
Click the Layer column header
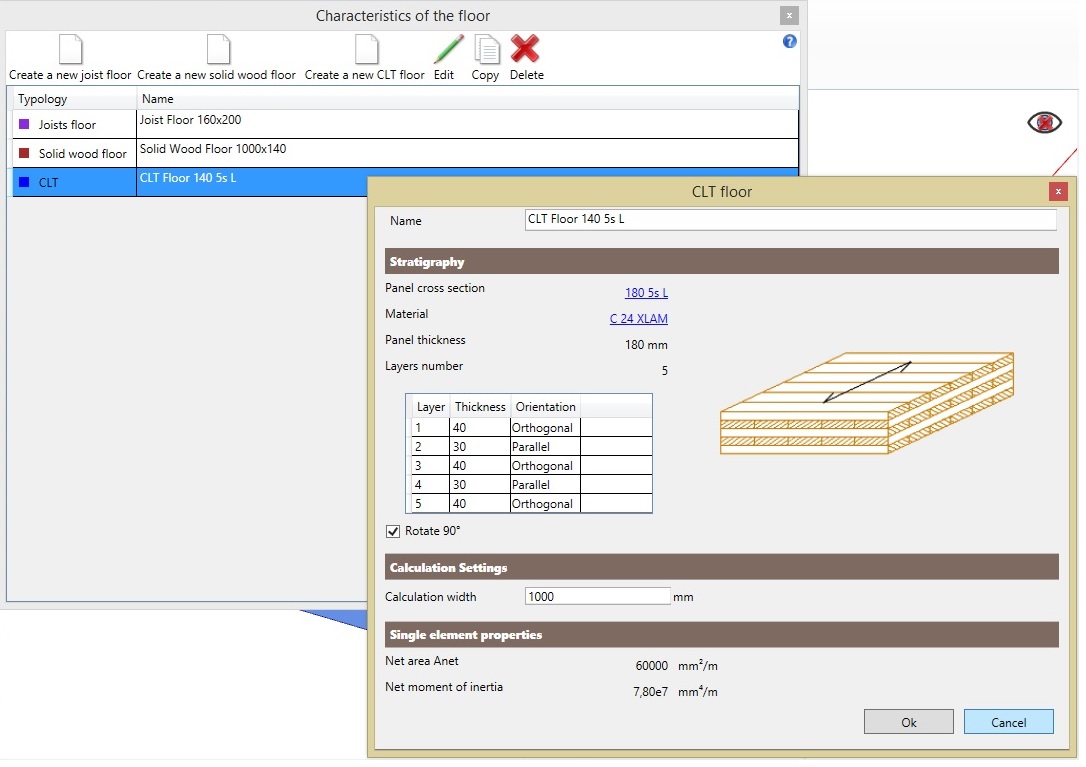click(430, 407)
